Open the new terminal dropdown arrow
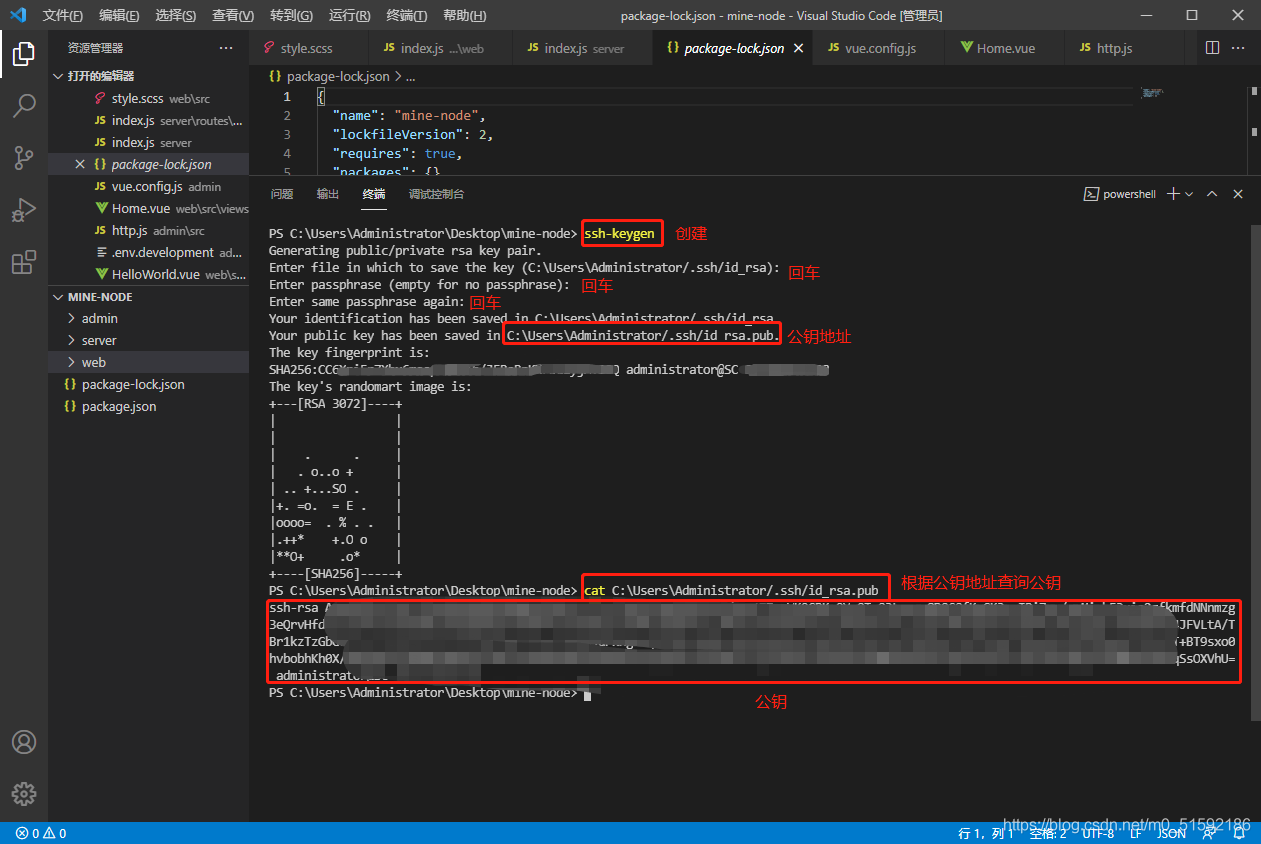This screenshot has width=1261, height=844. (x=1189, y=194)
